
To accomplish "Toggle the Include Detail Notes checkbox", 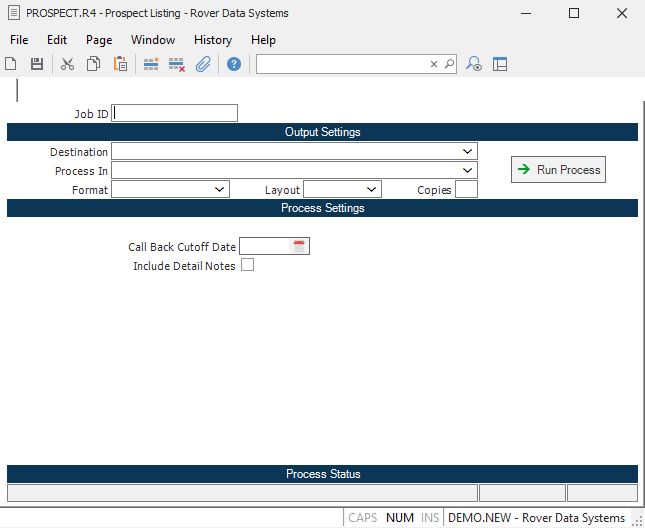I will (x=248, y=265).
